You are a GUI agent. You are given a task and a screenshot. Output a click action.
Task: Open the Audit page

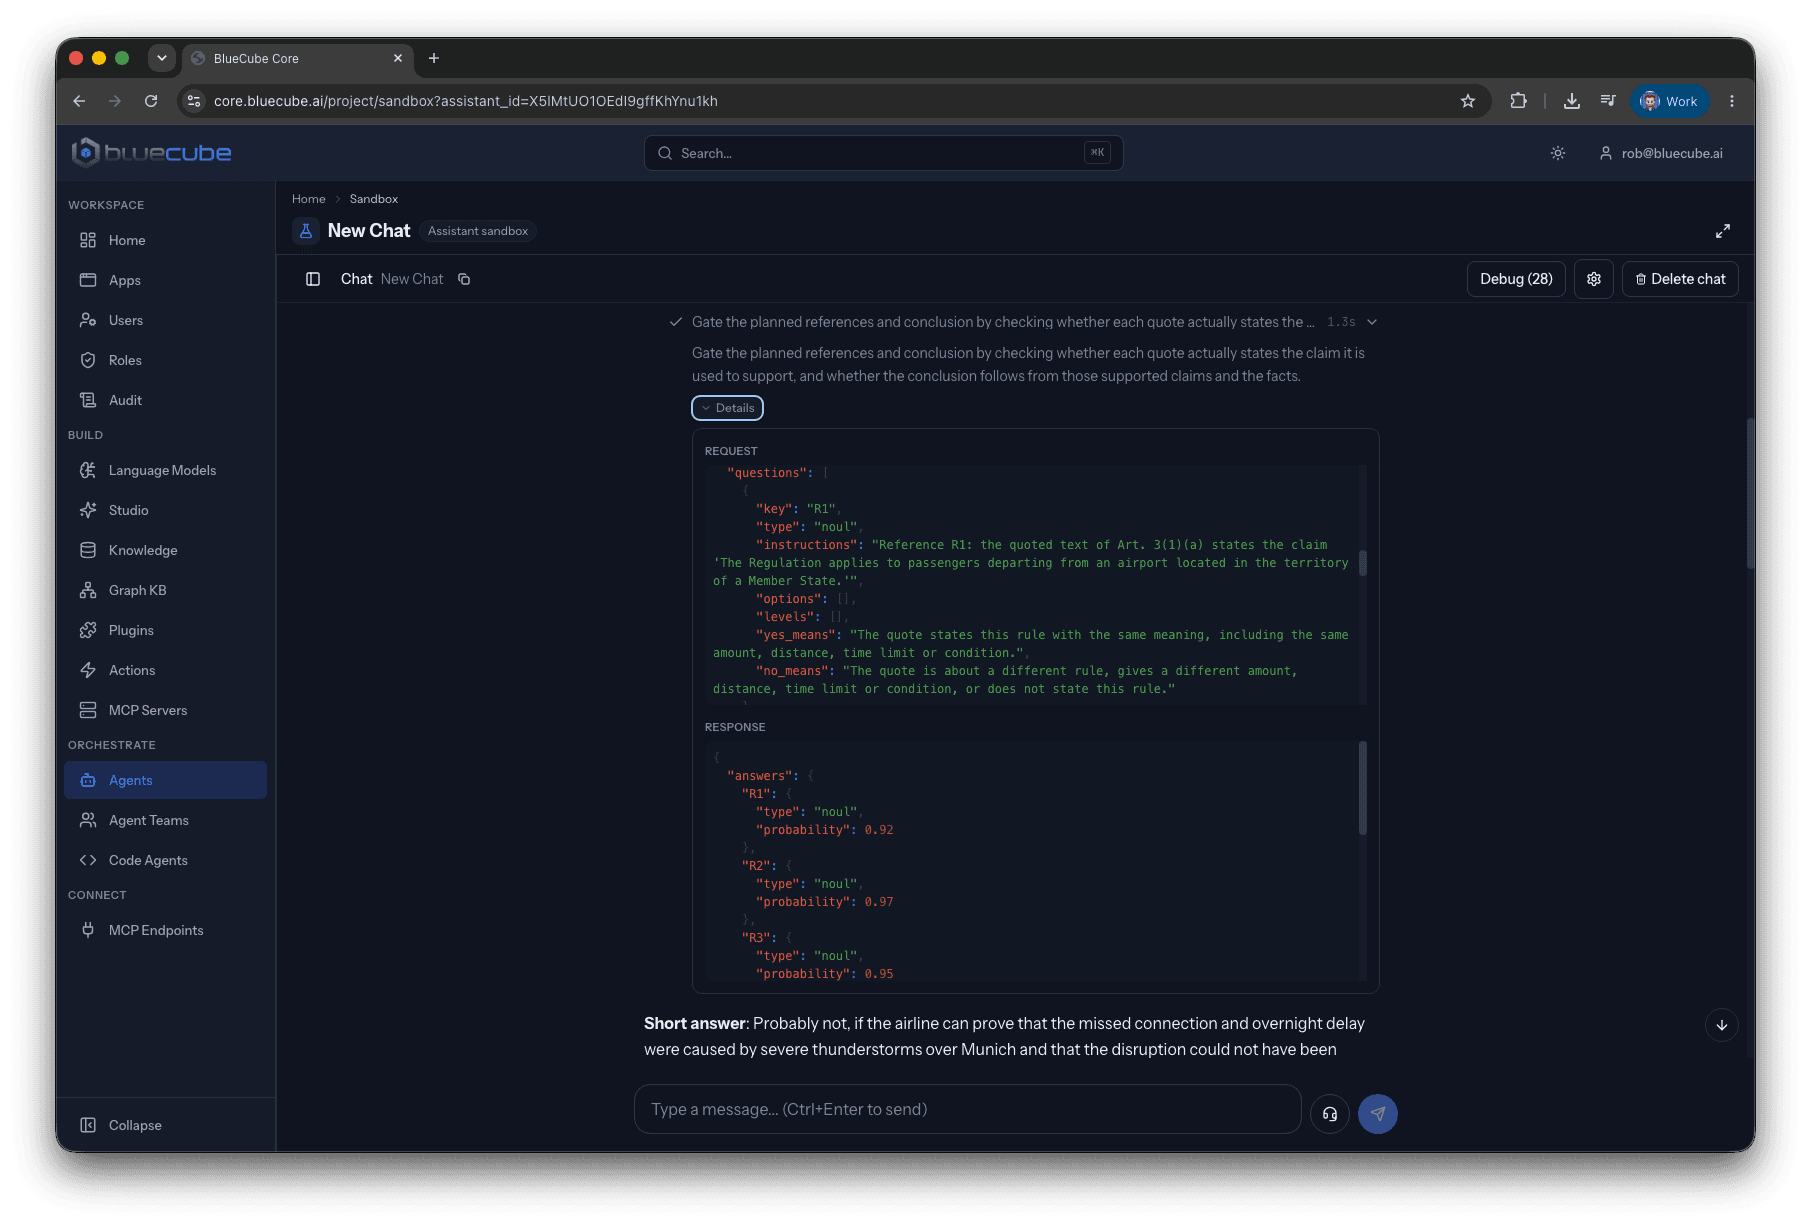(x=165, y=400)
